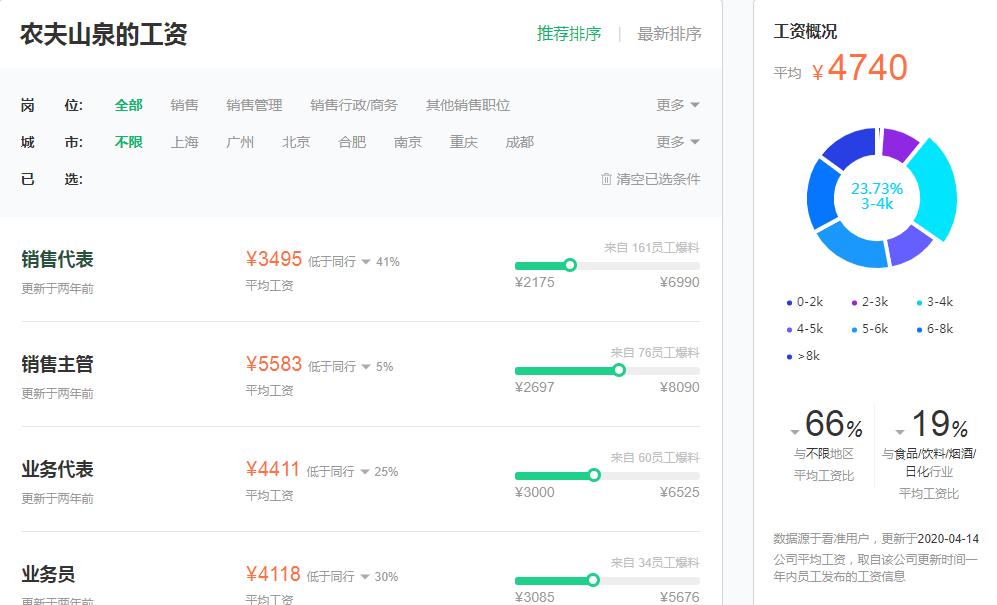Click 来自 60员工爆料 text

click(x=655, y=457)
